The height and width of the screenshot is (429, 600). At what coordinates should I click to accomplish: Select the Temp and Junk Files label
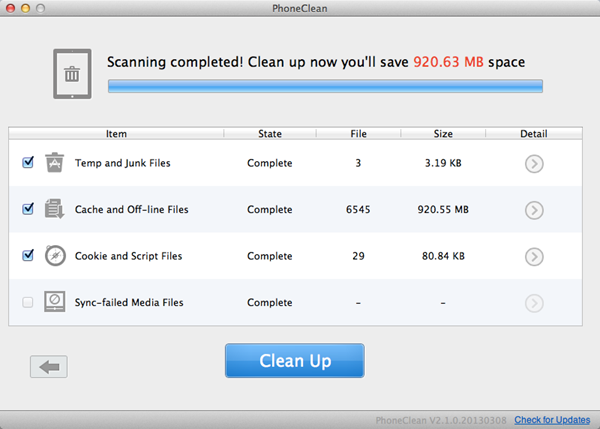point(122,163)
